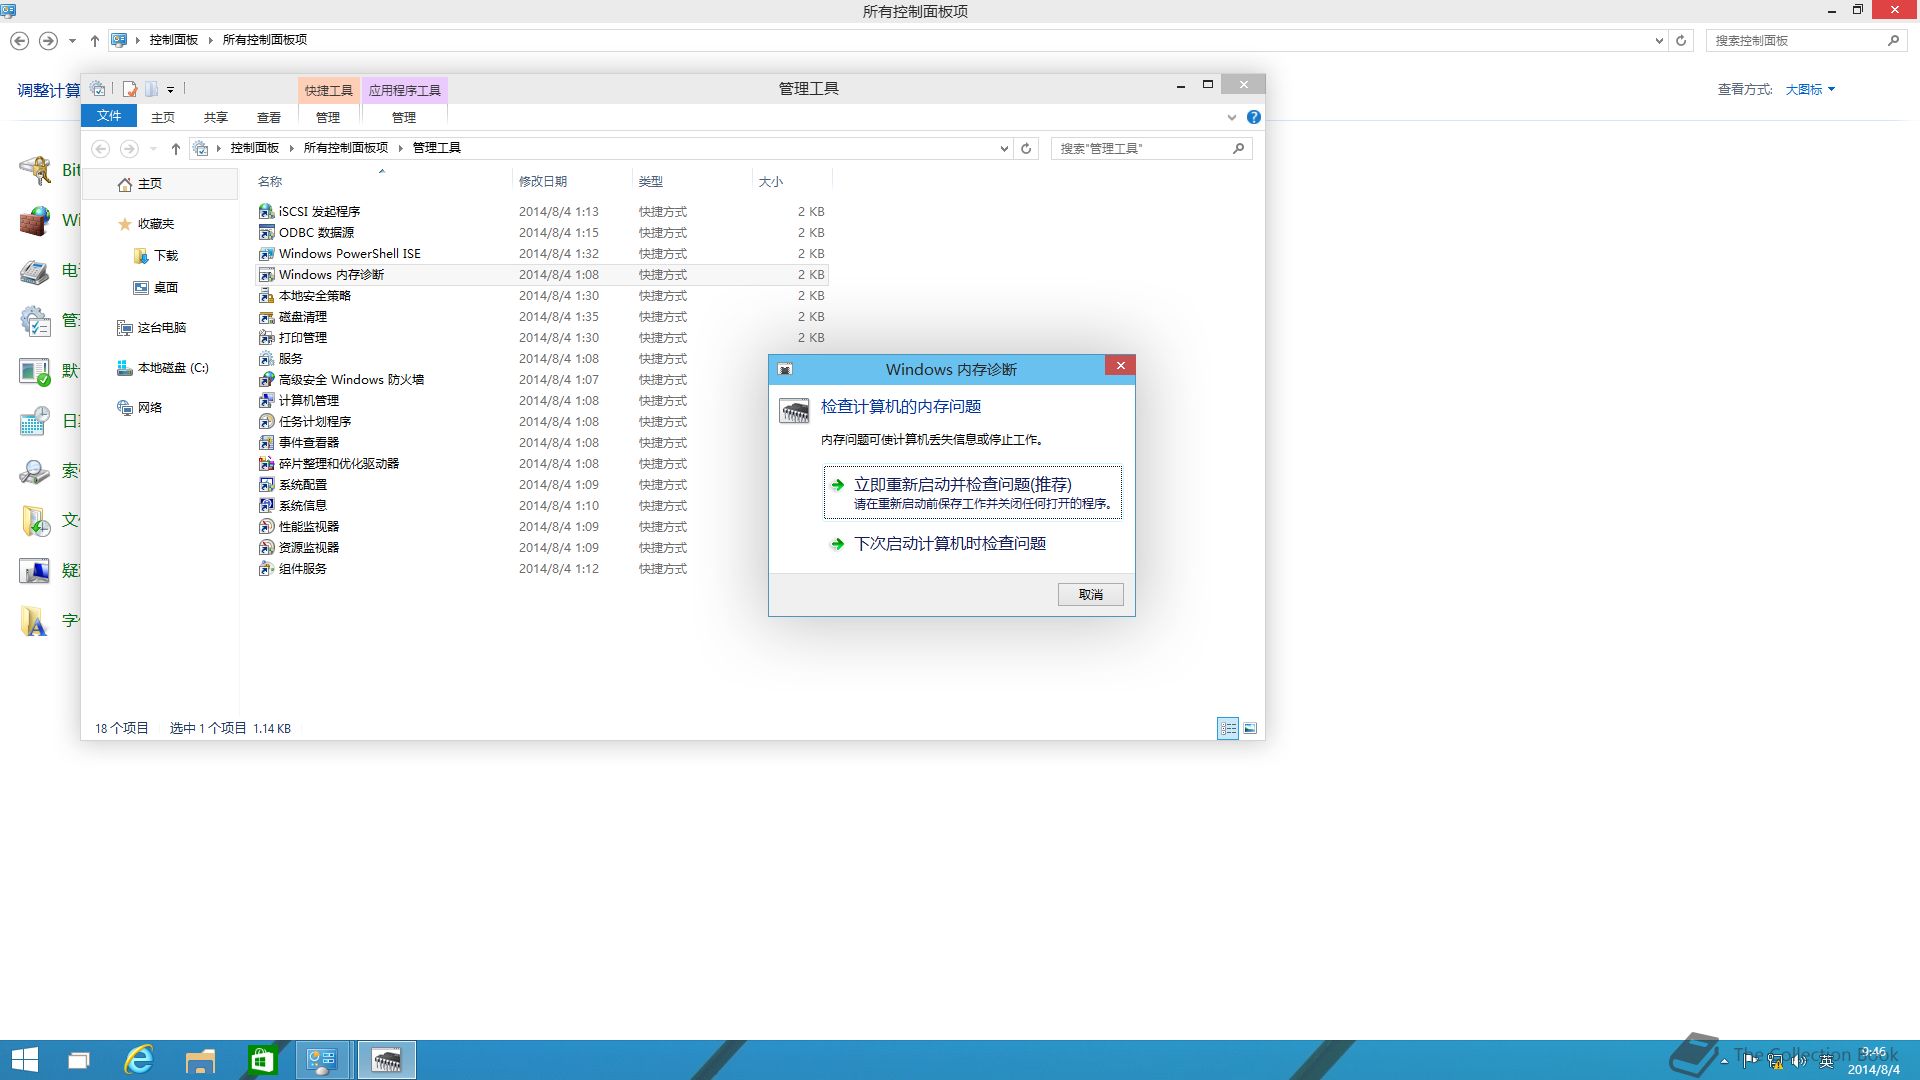Click Windows Start button on taskbar
The width and height of the screenshot is (1920, 1080).
tap(24, 1060)
